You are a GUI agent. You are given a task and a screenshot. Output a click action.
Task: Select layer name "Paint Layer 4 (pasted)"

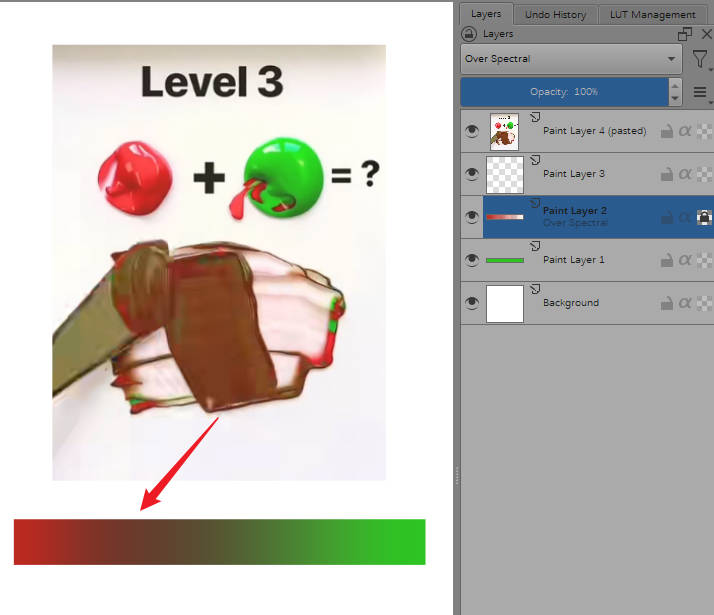point(595,131)
